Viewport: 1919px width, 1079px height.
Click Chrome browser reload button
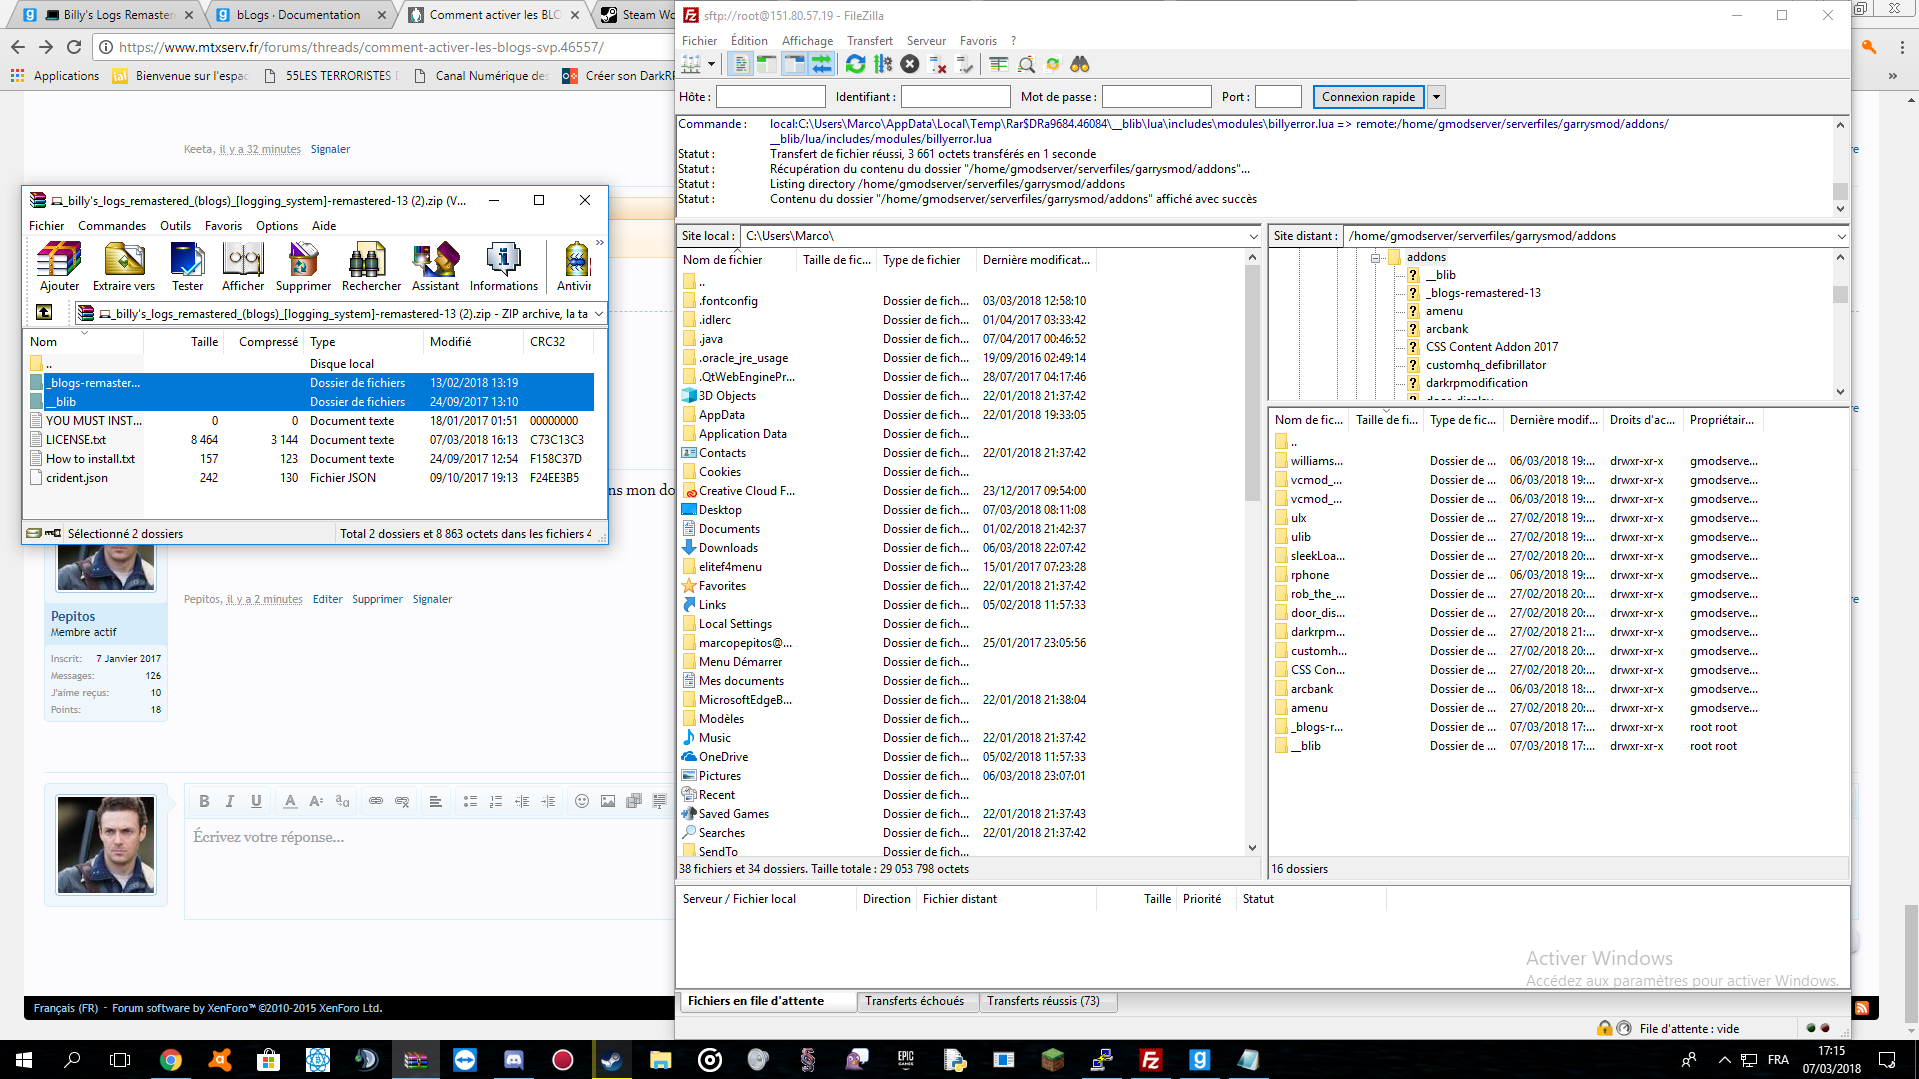click(74, 47)
